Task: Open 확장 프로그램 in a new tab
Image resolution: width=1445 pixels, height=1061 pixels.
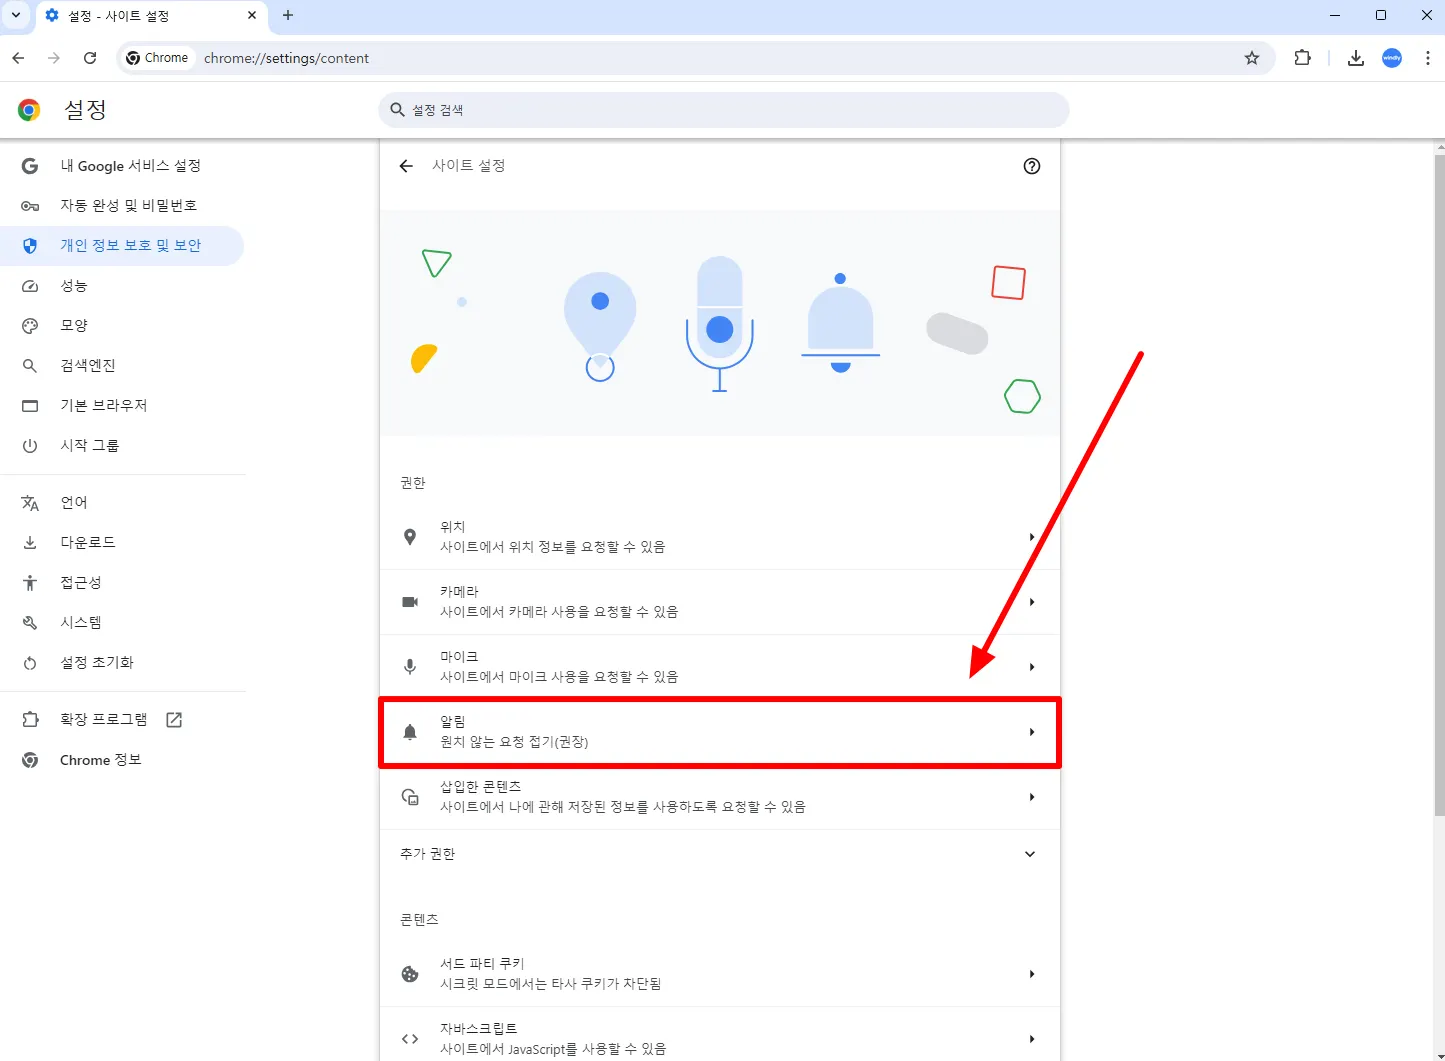Action: (122, 720)
